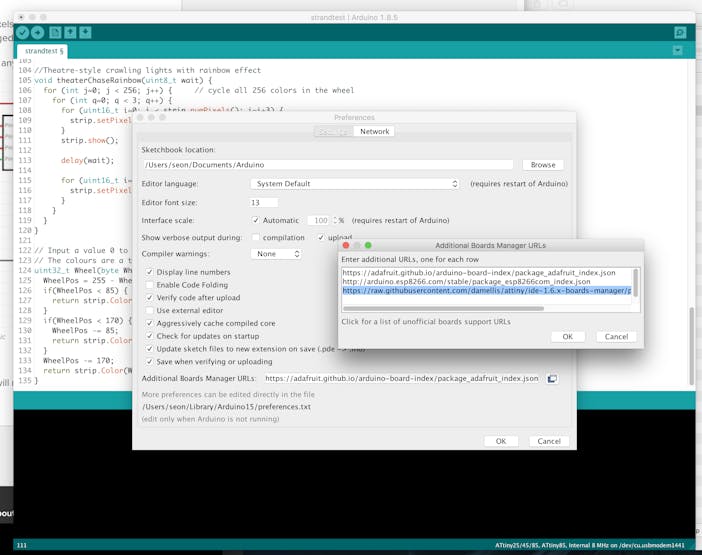702x555 pixels.
Task: Click the Save sketch icon
Action: click(x=86, y=32)
